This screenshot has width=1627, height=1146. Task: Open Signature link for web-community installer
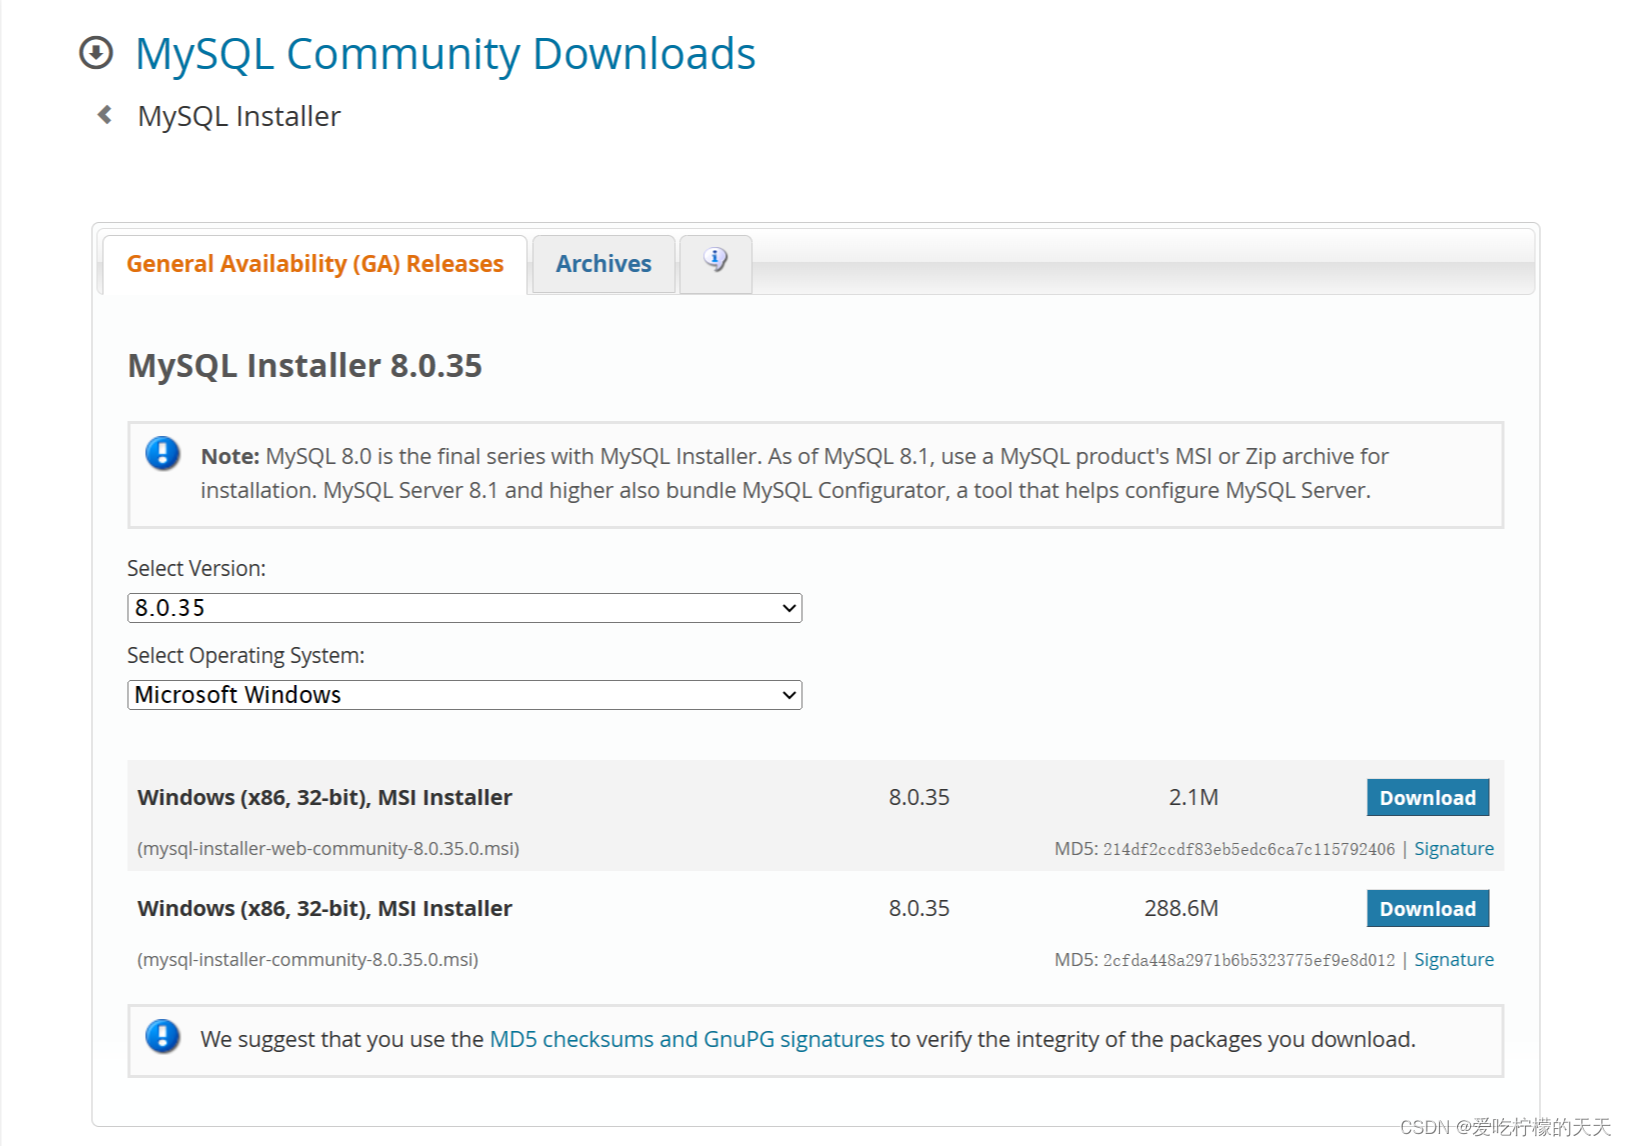[x=1454, y=849]
